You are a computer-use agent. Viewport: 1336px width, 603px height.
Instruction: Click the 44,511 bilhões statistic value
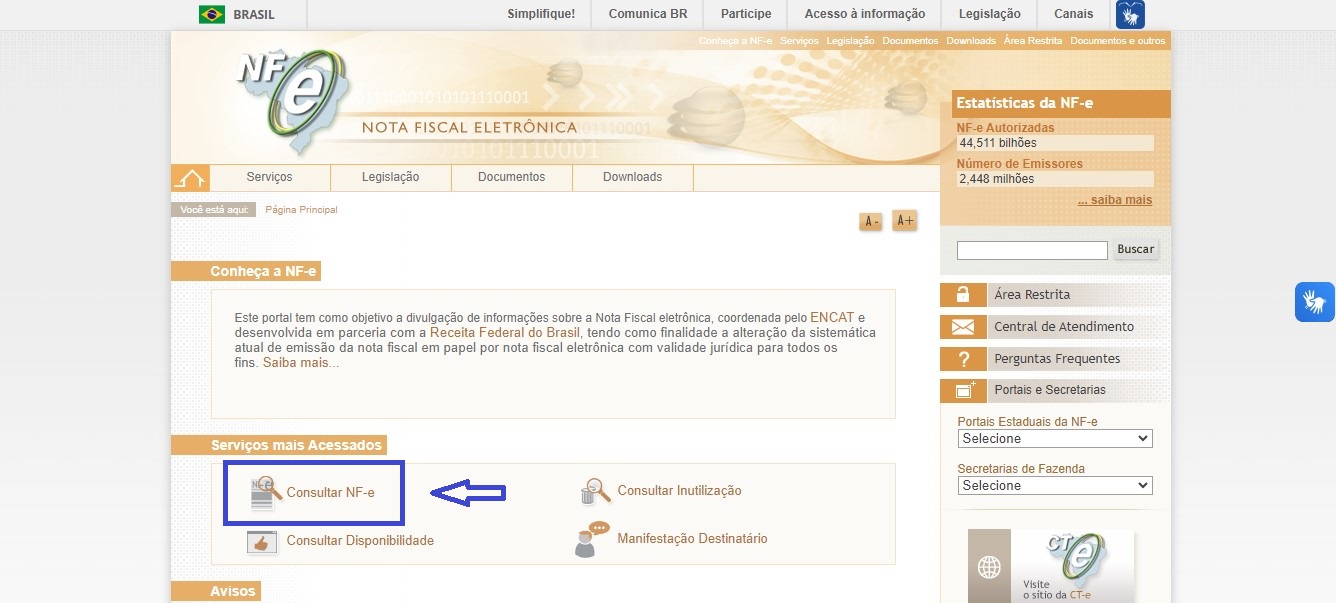tap(997, 143)
